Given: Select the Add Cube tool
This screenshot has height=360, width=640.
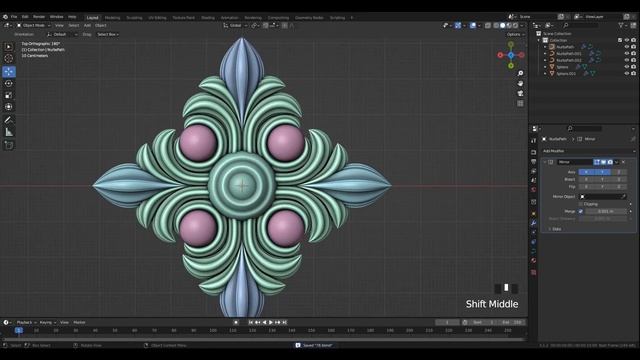Looking at the screenshot, I should pyautogui.click(x=9, y=145).
